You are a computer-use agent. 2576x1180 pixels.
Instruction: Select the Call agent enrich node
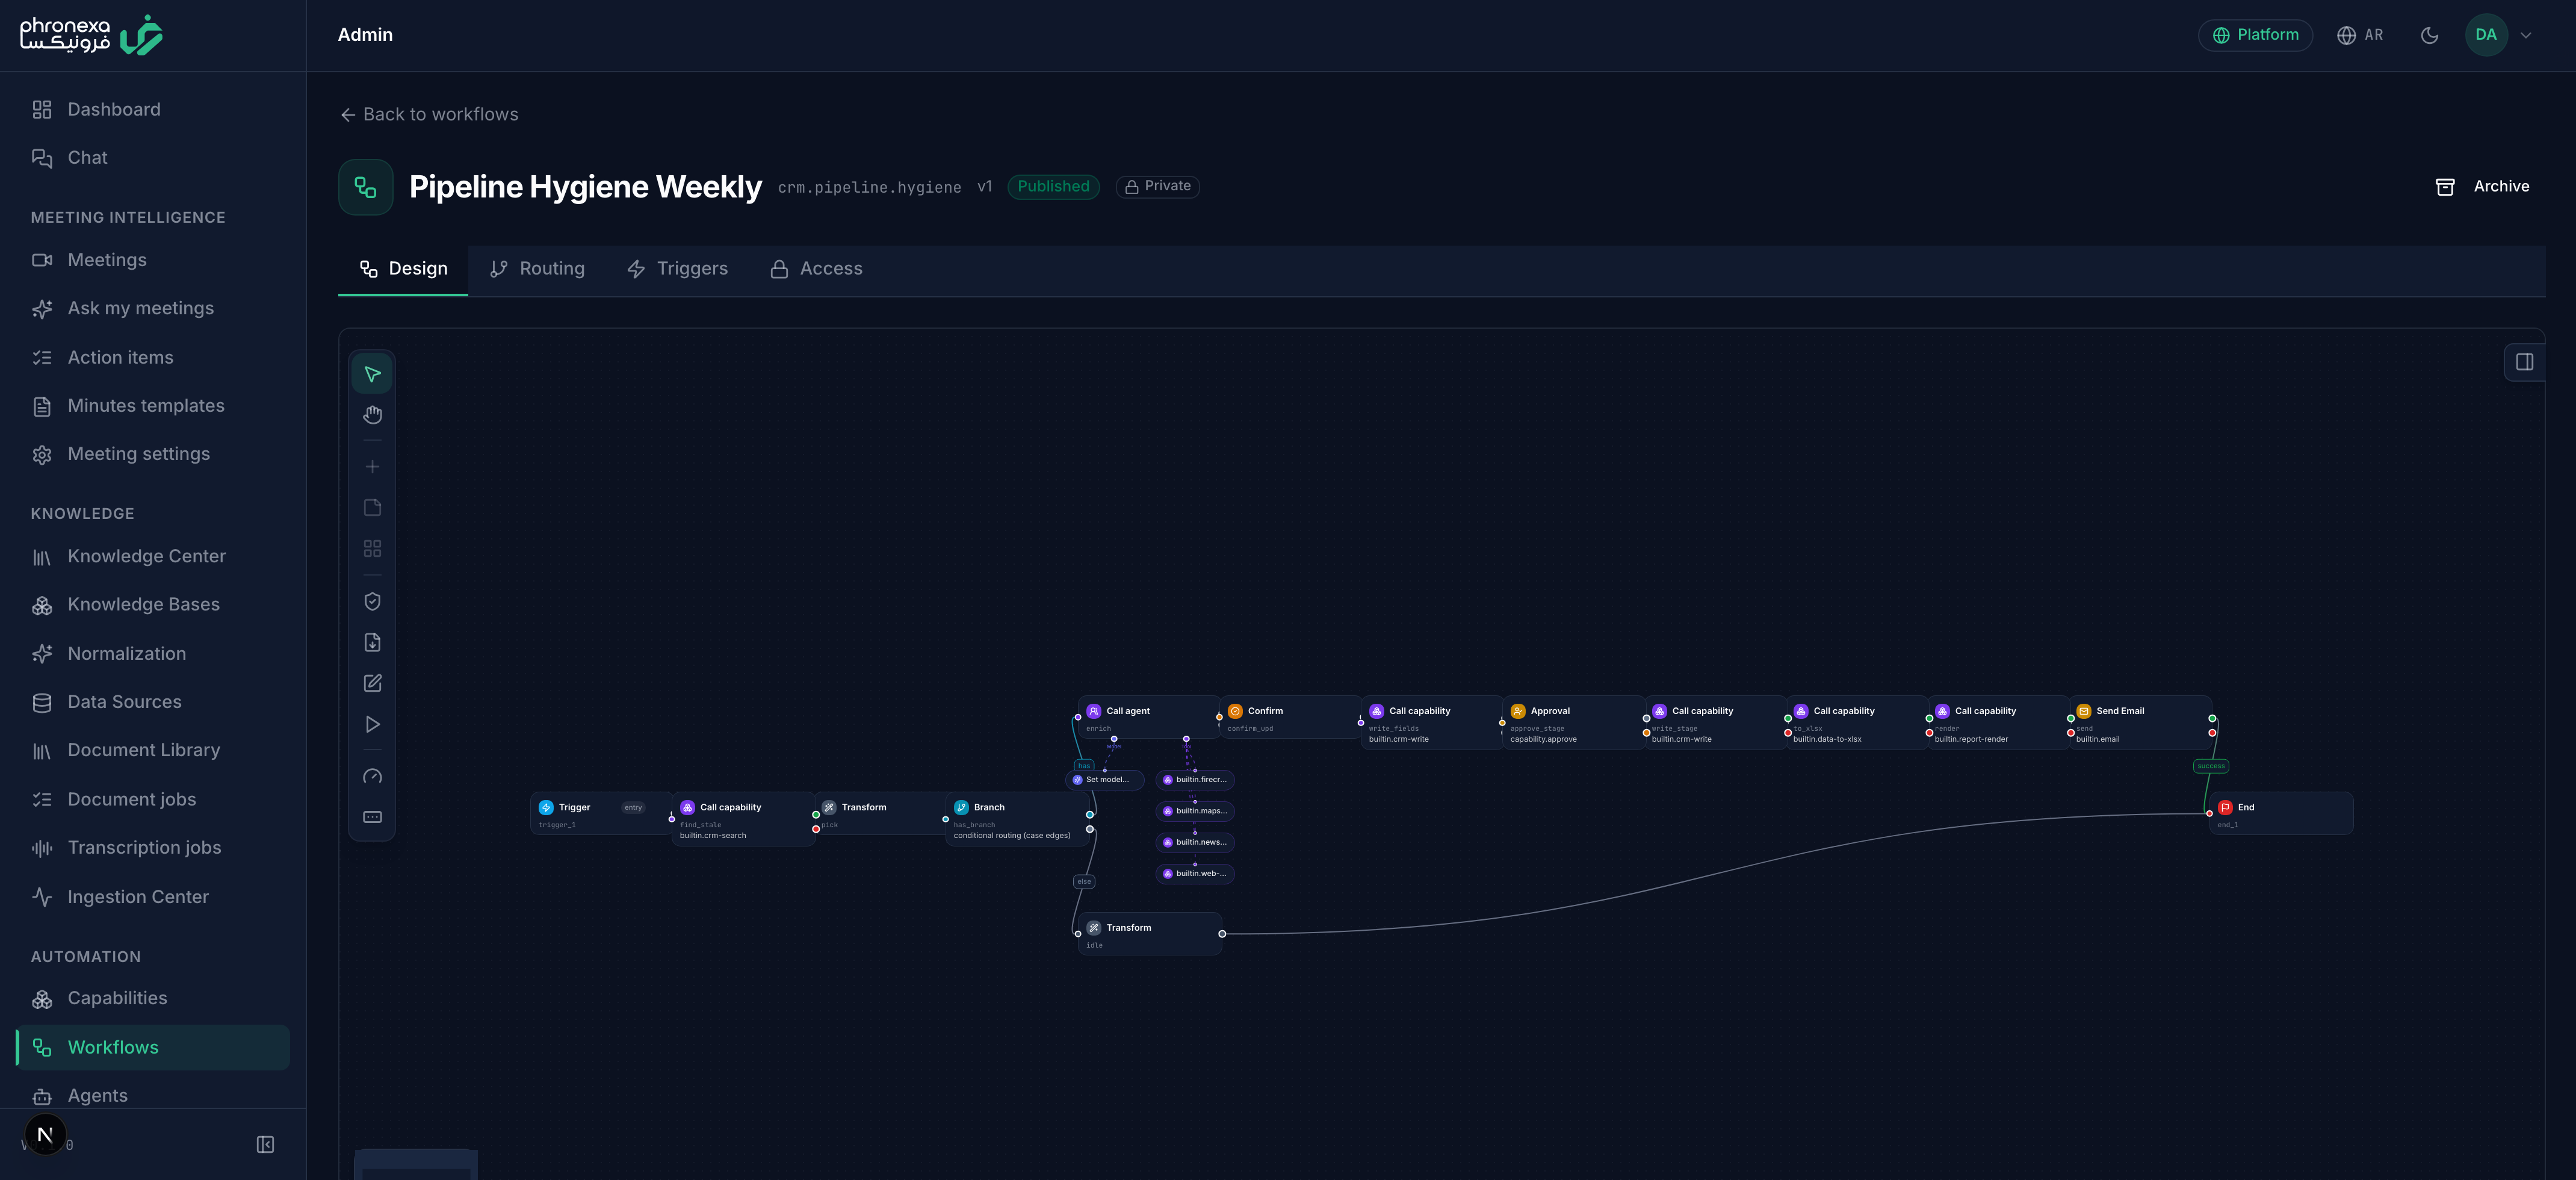click(x=1149, y=718)
